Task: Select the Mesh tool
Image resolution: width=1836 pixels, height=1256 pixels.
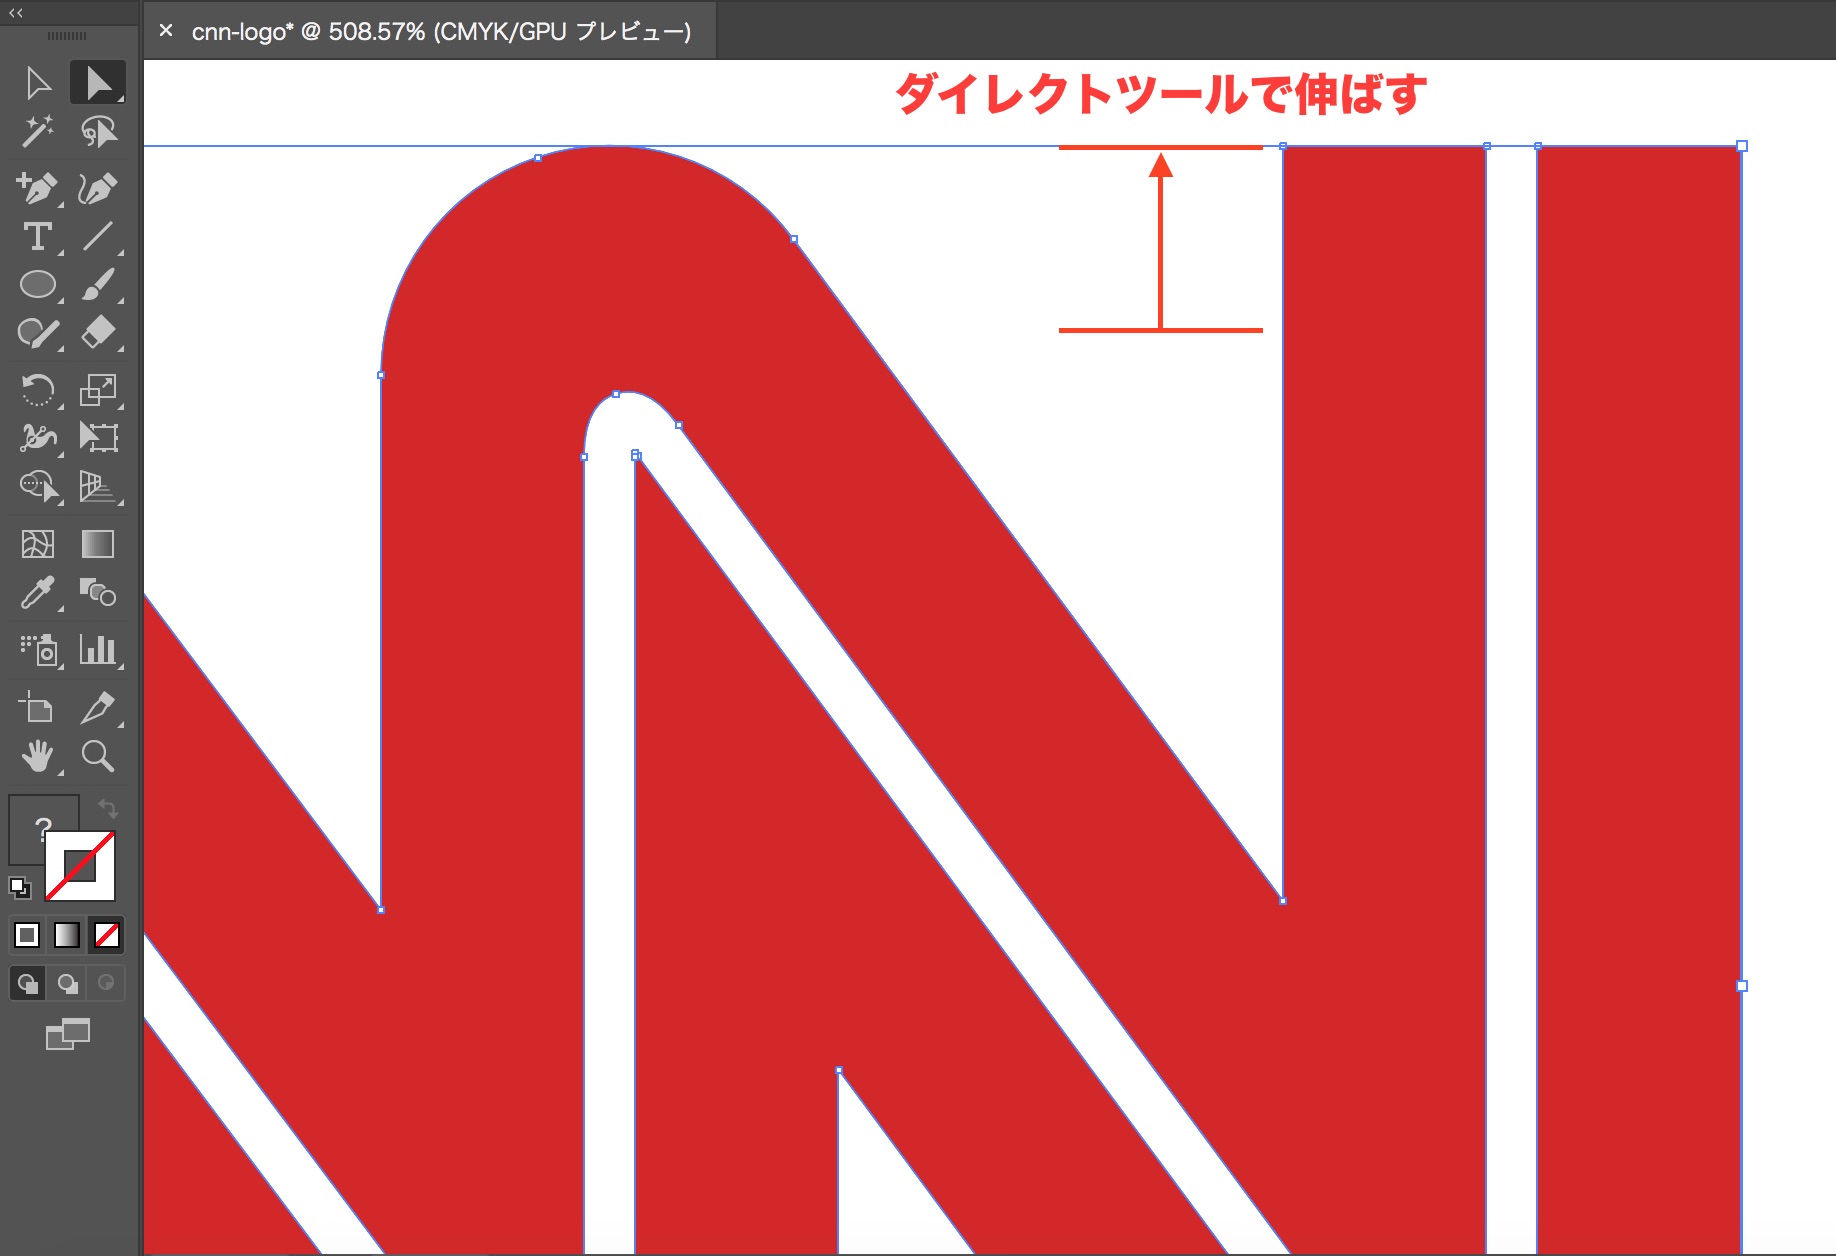Action: tap(38, 544)
